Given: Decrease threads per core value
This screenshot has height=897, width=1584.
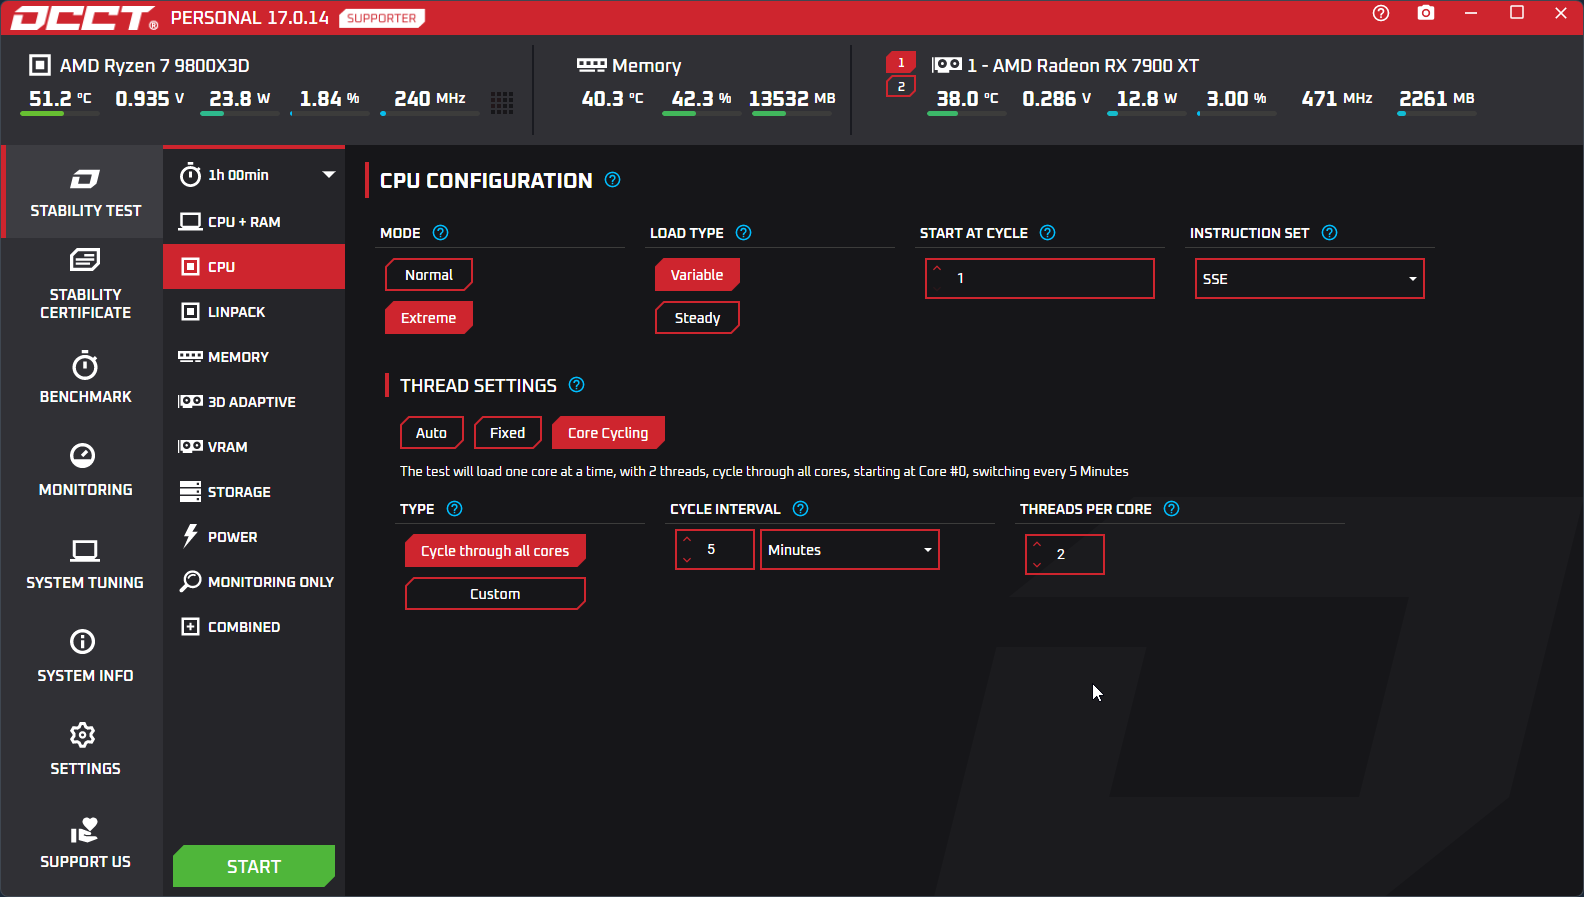Looking at the screenshot, I should click(x=1037, y=565).
